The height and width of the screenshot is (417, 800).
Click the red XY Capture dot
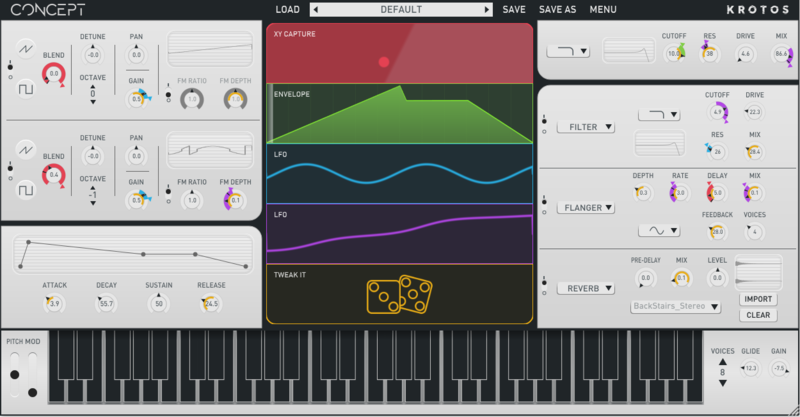[x=384, y=62]
